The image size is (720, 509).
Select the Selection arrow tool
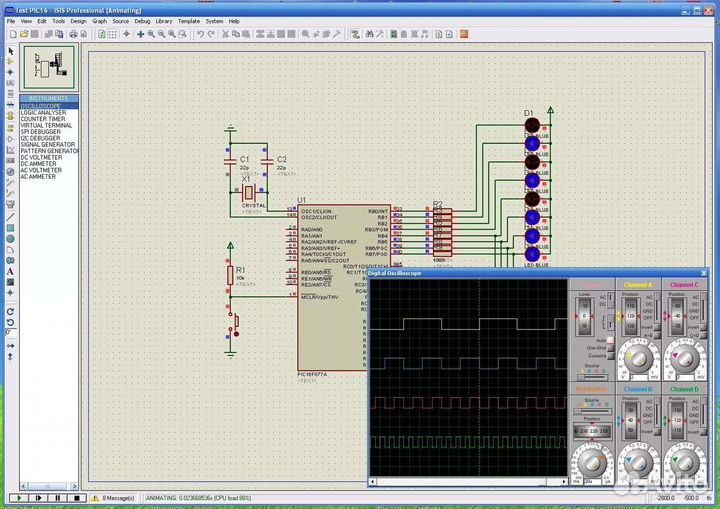(11, 51)
